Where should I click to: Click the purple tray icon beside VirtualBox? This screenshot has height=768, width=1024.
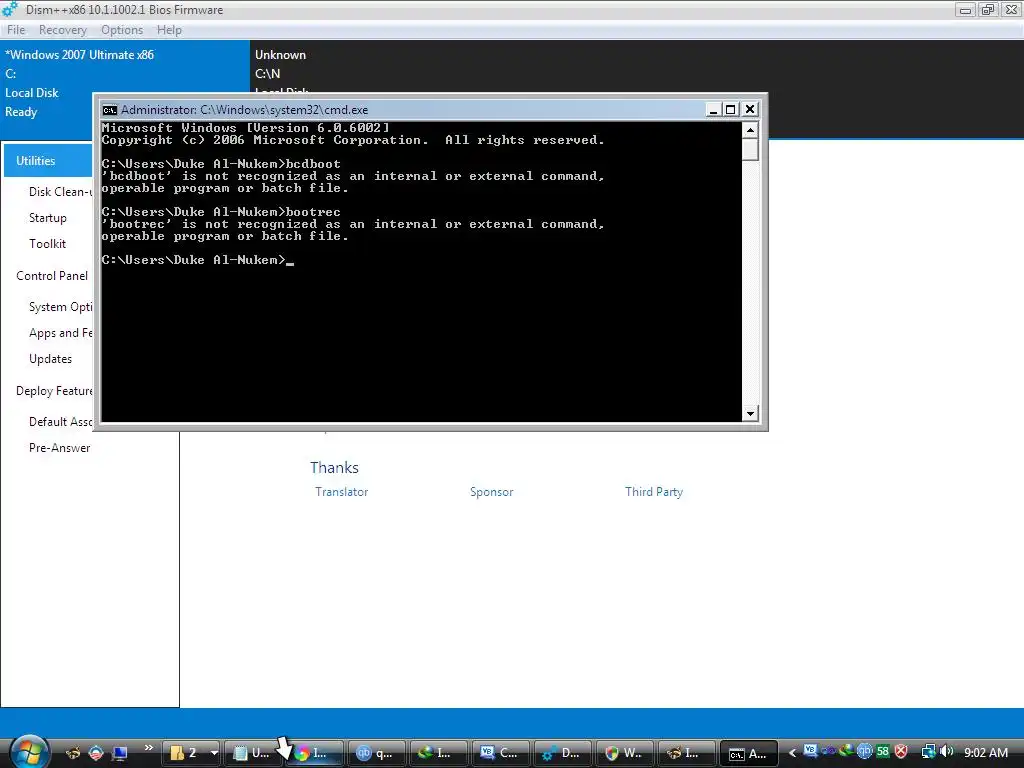point(829,751)
